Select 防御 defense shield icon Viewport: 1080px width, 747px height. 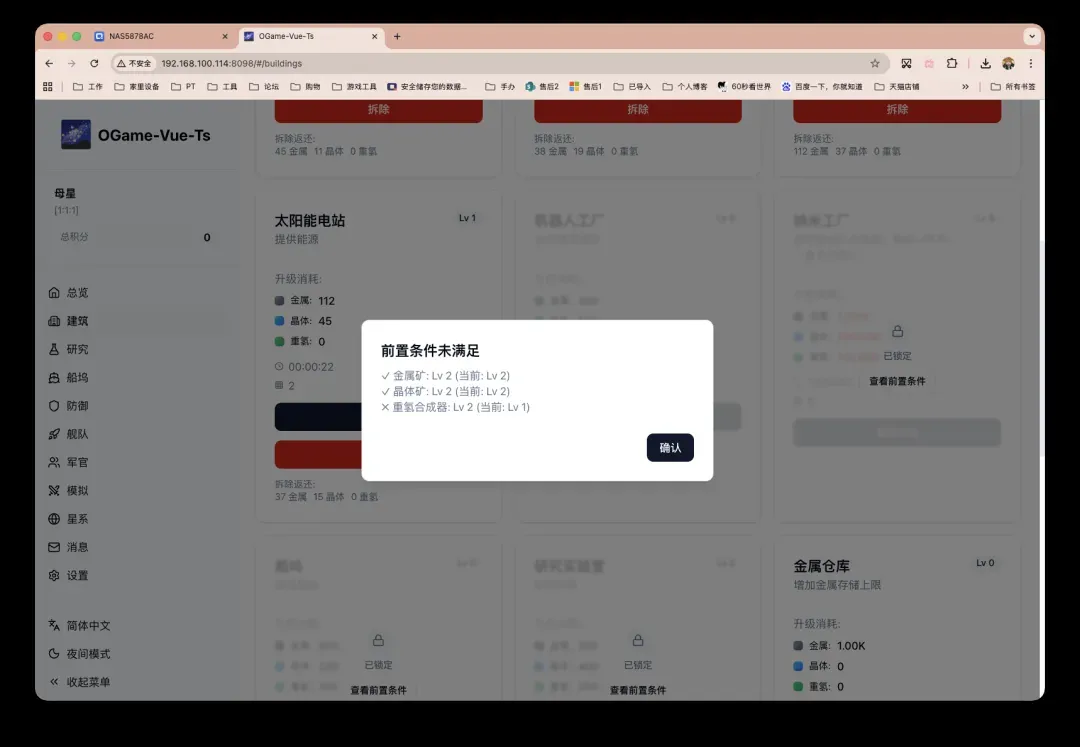(x=55, y=406)
